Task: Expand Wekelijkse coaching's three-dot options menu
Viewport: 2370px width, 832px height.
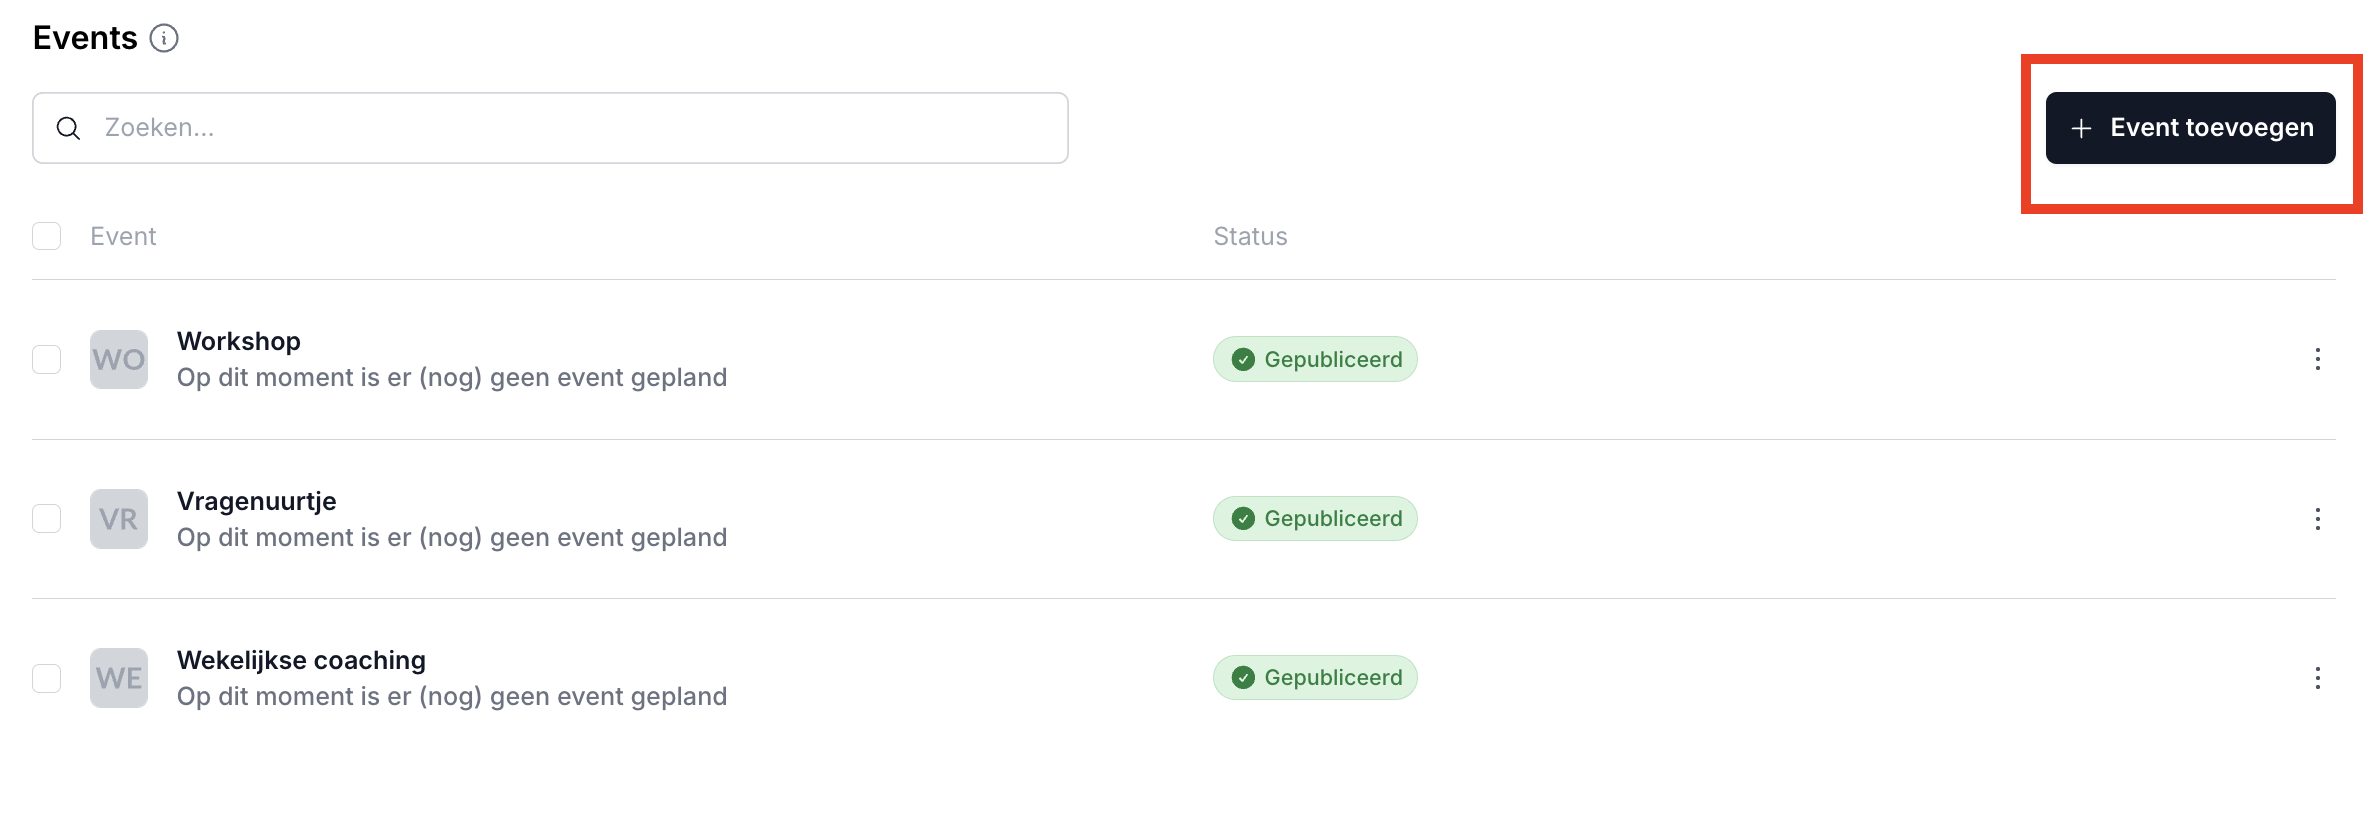Action: pos(2317,678)
